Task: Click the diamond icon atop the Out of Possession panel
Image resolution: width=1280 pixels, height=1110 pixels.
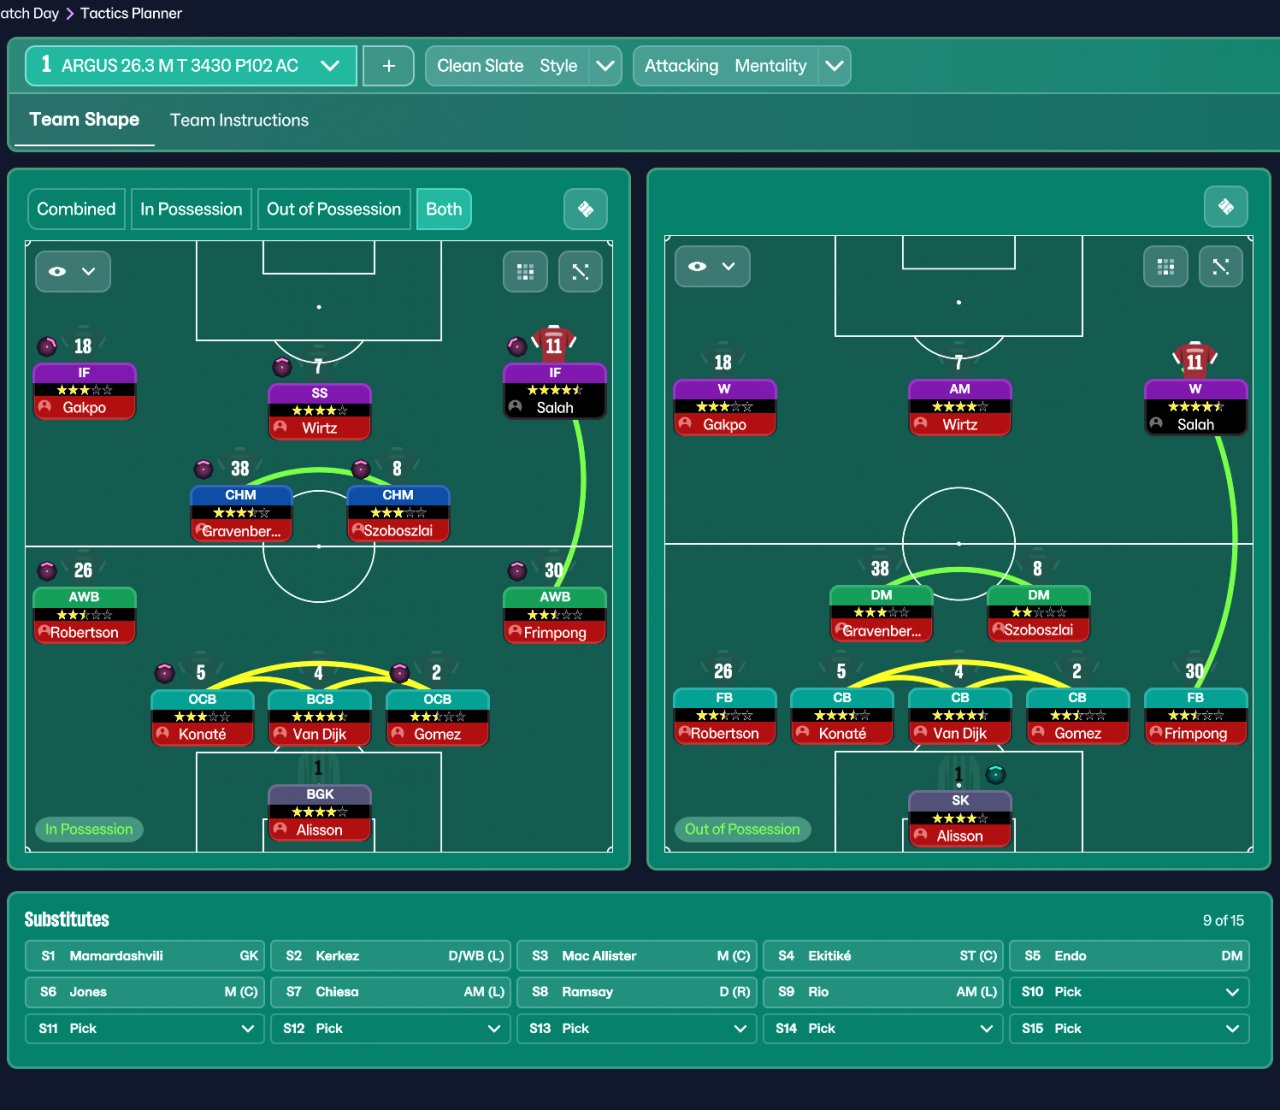Action: (1226, 207)
